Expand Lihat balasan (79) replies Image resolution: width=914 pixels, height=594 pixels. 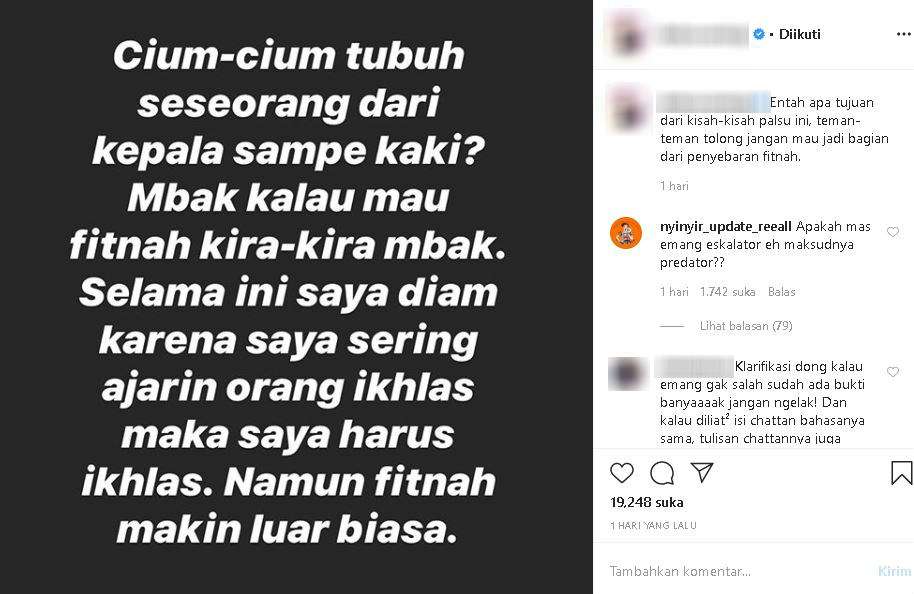click(746, 326)
